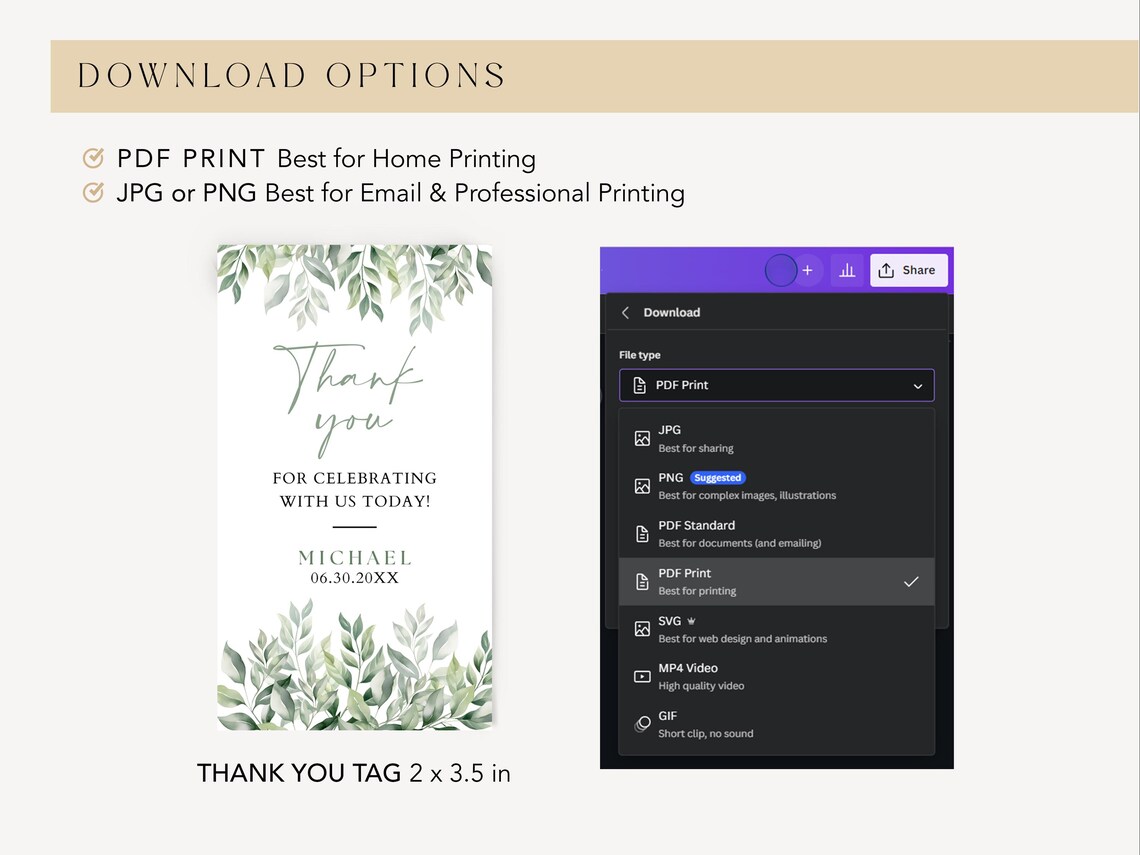
Task: Open the File type PDF Print dropdown
Action: (776, 385)
